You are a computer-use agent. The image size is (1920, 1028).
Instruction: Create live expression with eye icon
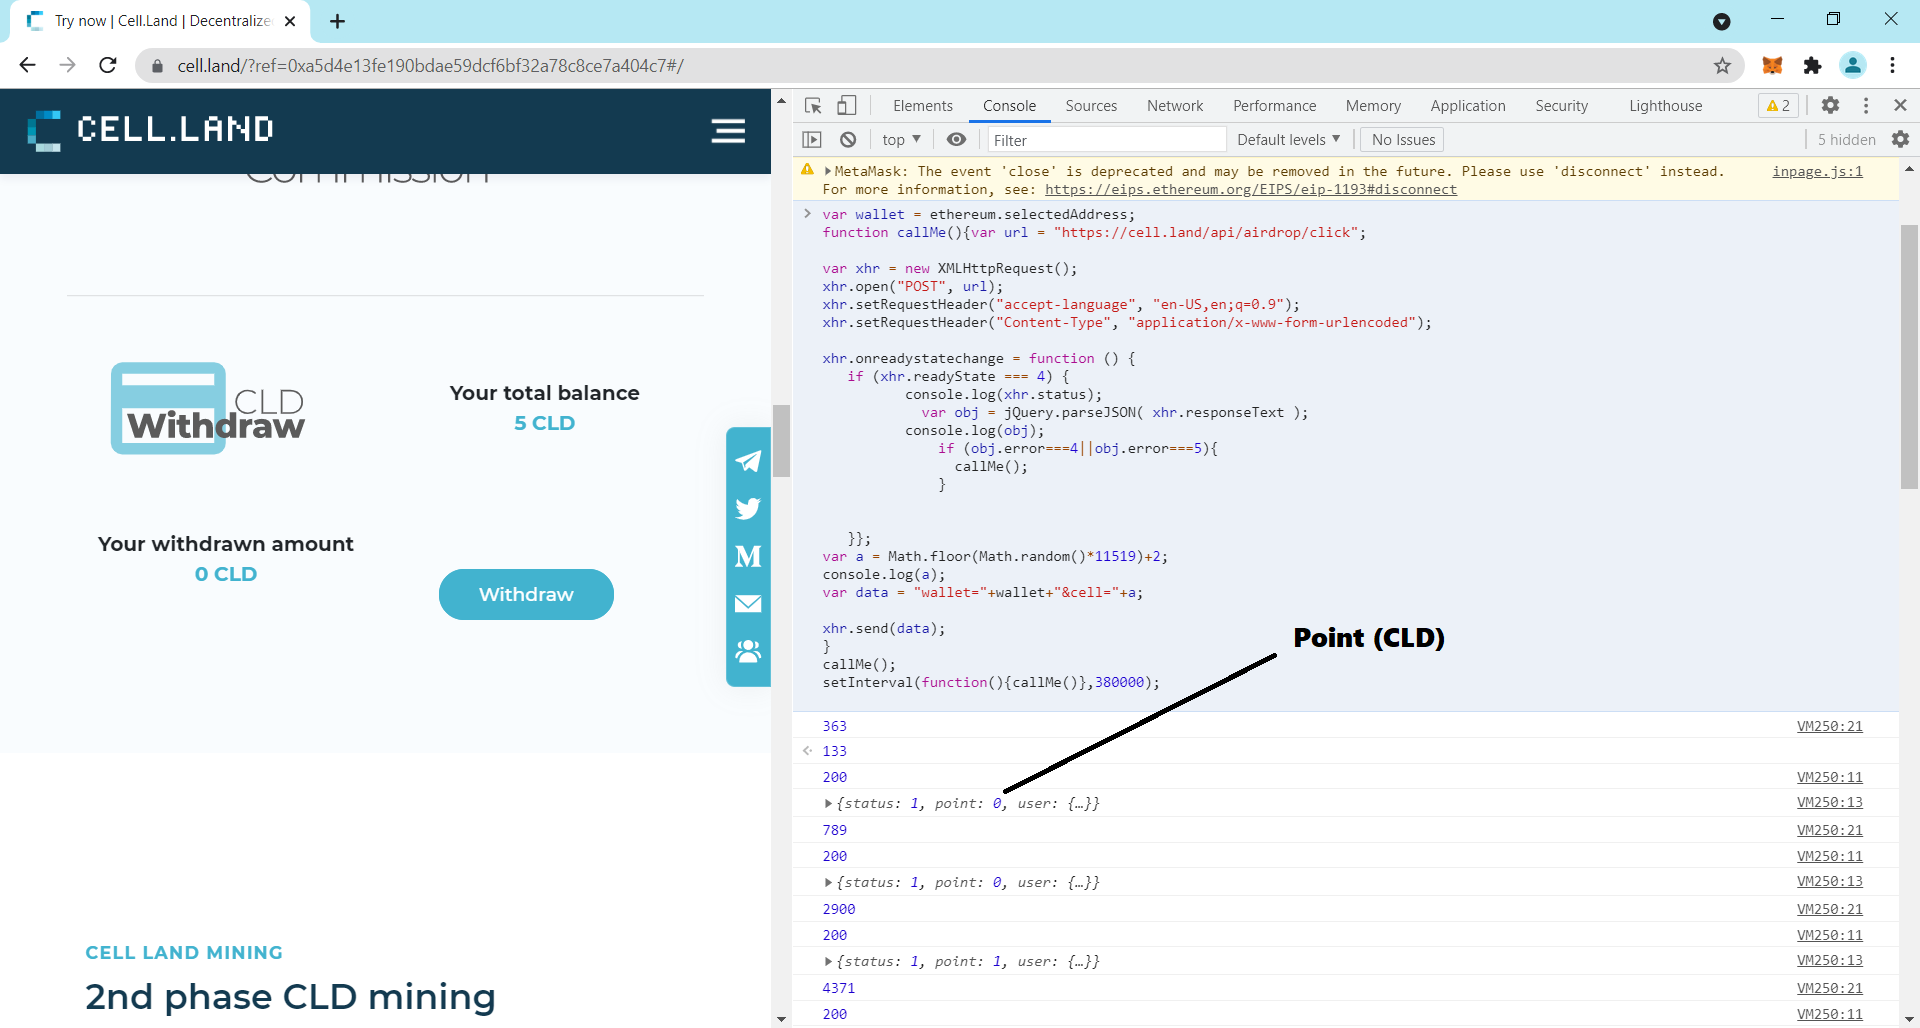(x=956, y=140)
